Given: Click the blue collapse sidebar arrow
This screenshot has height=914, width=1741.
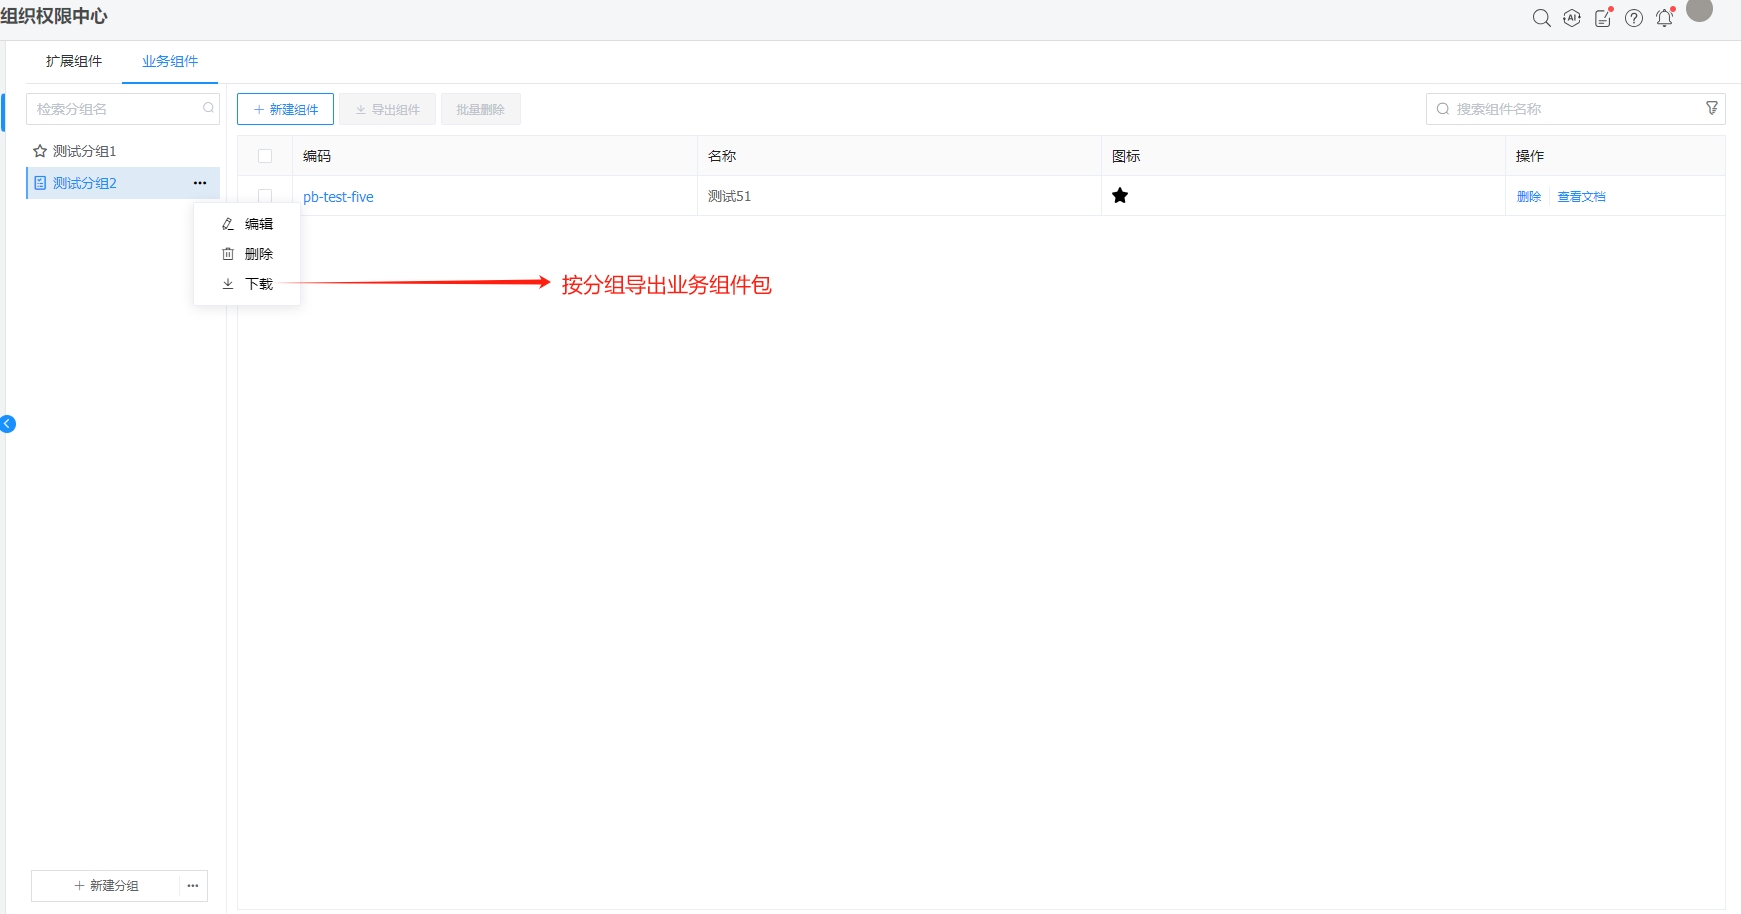Looking at the screenshot, I should [8, 424].
